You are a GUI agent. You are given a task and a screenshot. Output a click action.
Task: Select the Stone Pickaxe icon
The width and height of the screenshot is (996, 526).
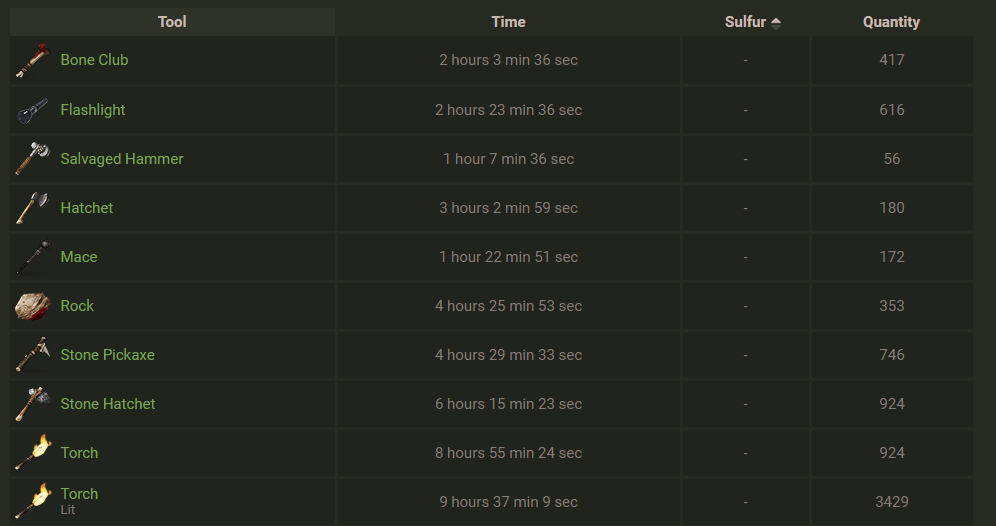(x=32, y=354)
